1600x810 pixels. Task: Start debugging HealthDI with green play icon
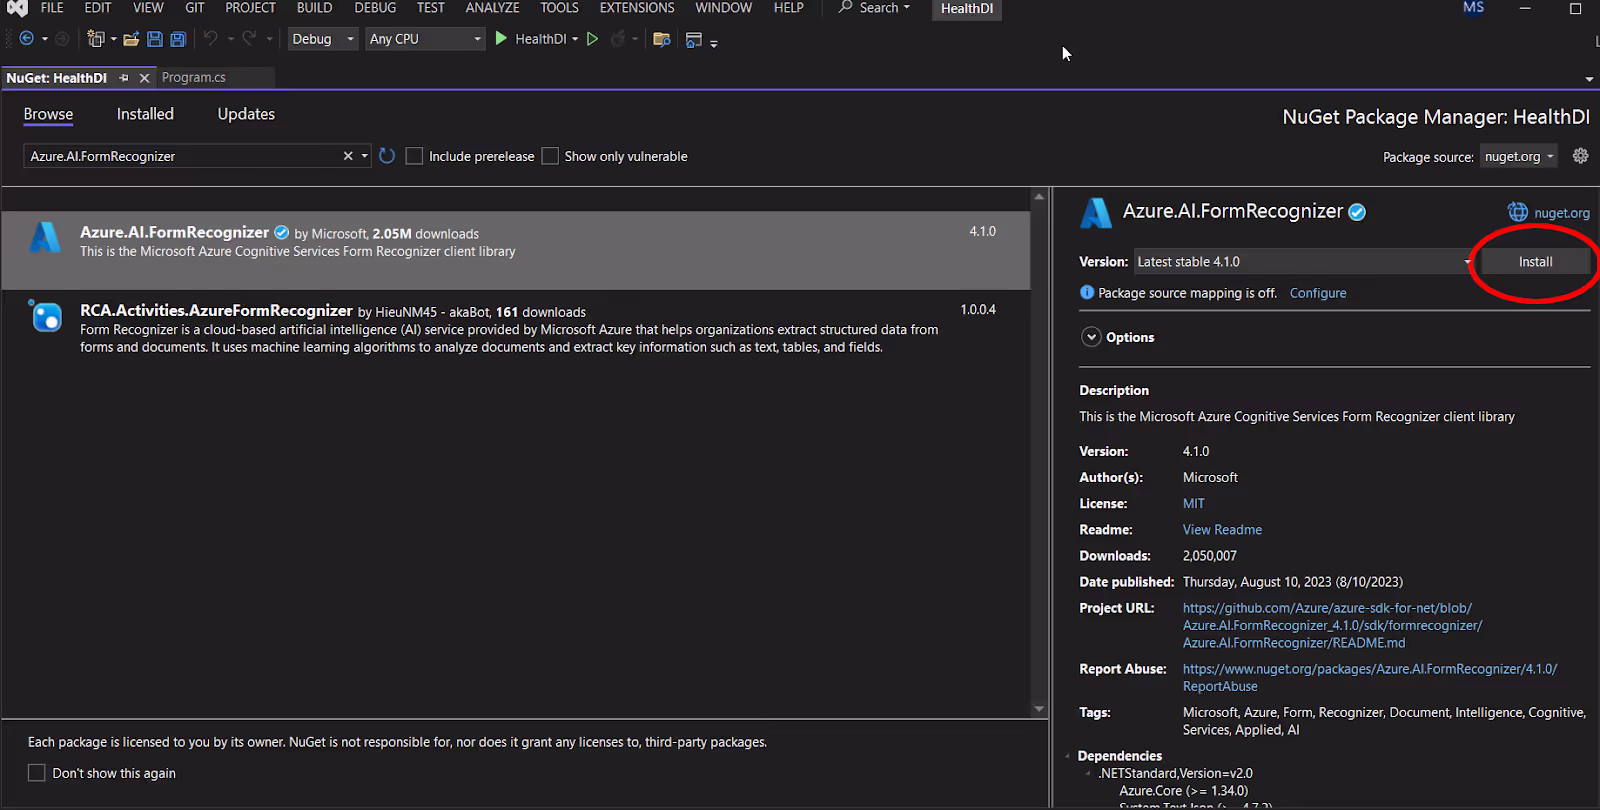tap(501, 39)
